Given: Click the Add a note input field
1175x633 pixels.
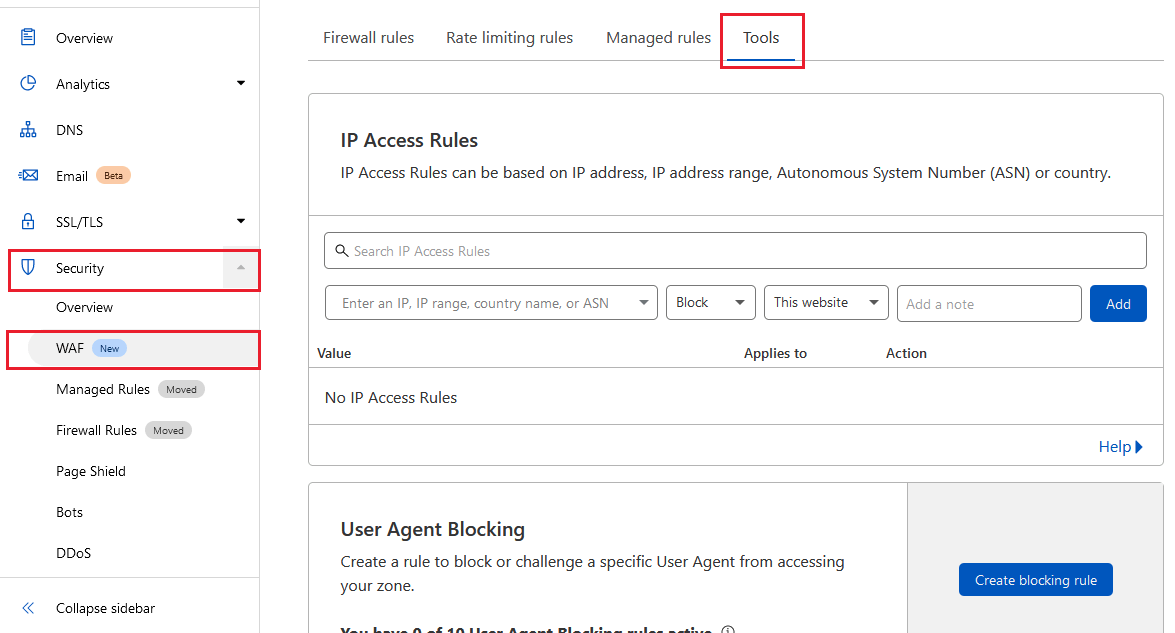Looking at the screenshot, I should pos(988,303).
